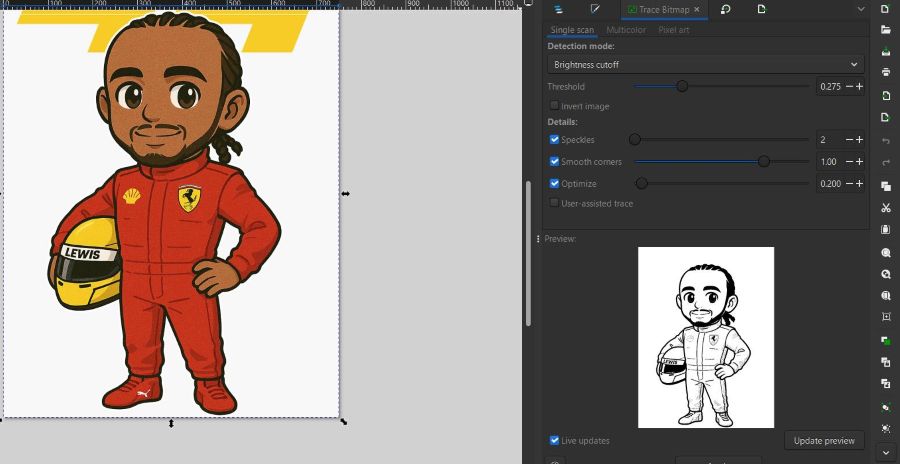The height and width of the screenshot is (464, 900).
Task: Open the Export dock tab icon
Action: click(x=761, y=9)
